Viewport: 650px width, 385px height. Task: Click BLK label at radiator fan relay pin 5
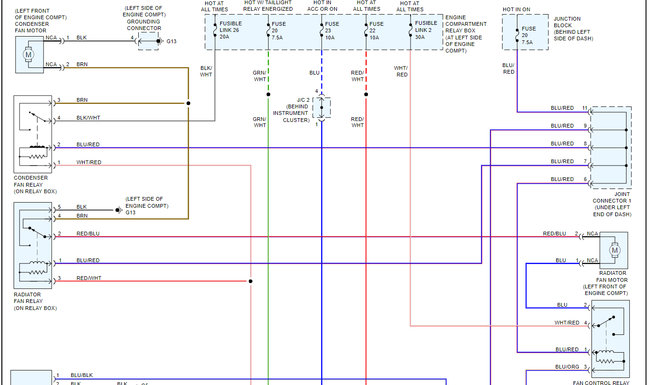click(82, 207)
